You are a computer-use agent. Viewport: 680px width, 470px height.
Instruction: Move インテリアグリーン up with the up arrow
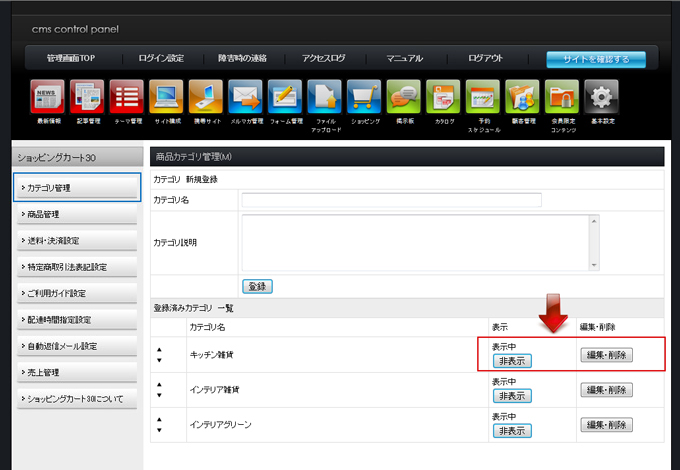(x=159, y=420)
